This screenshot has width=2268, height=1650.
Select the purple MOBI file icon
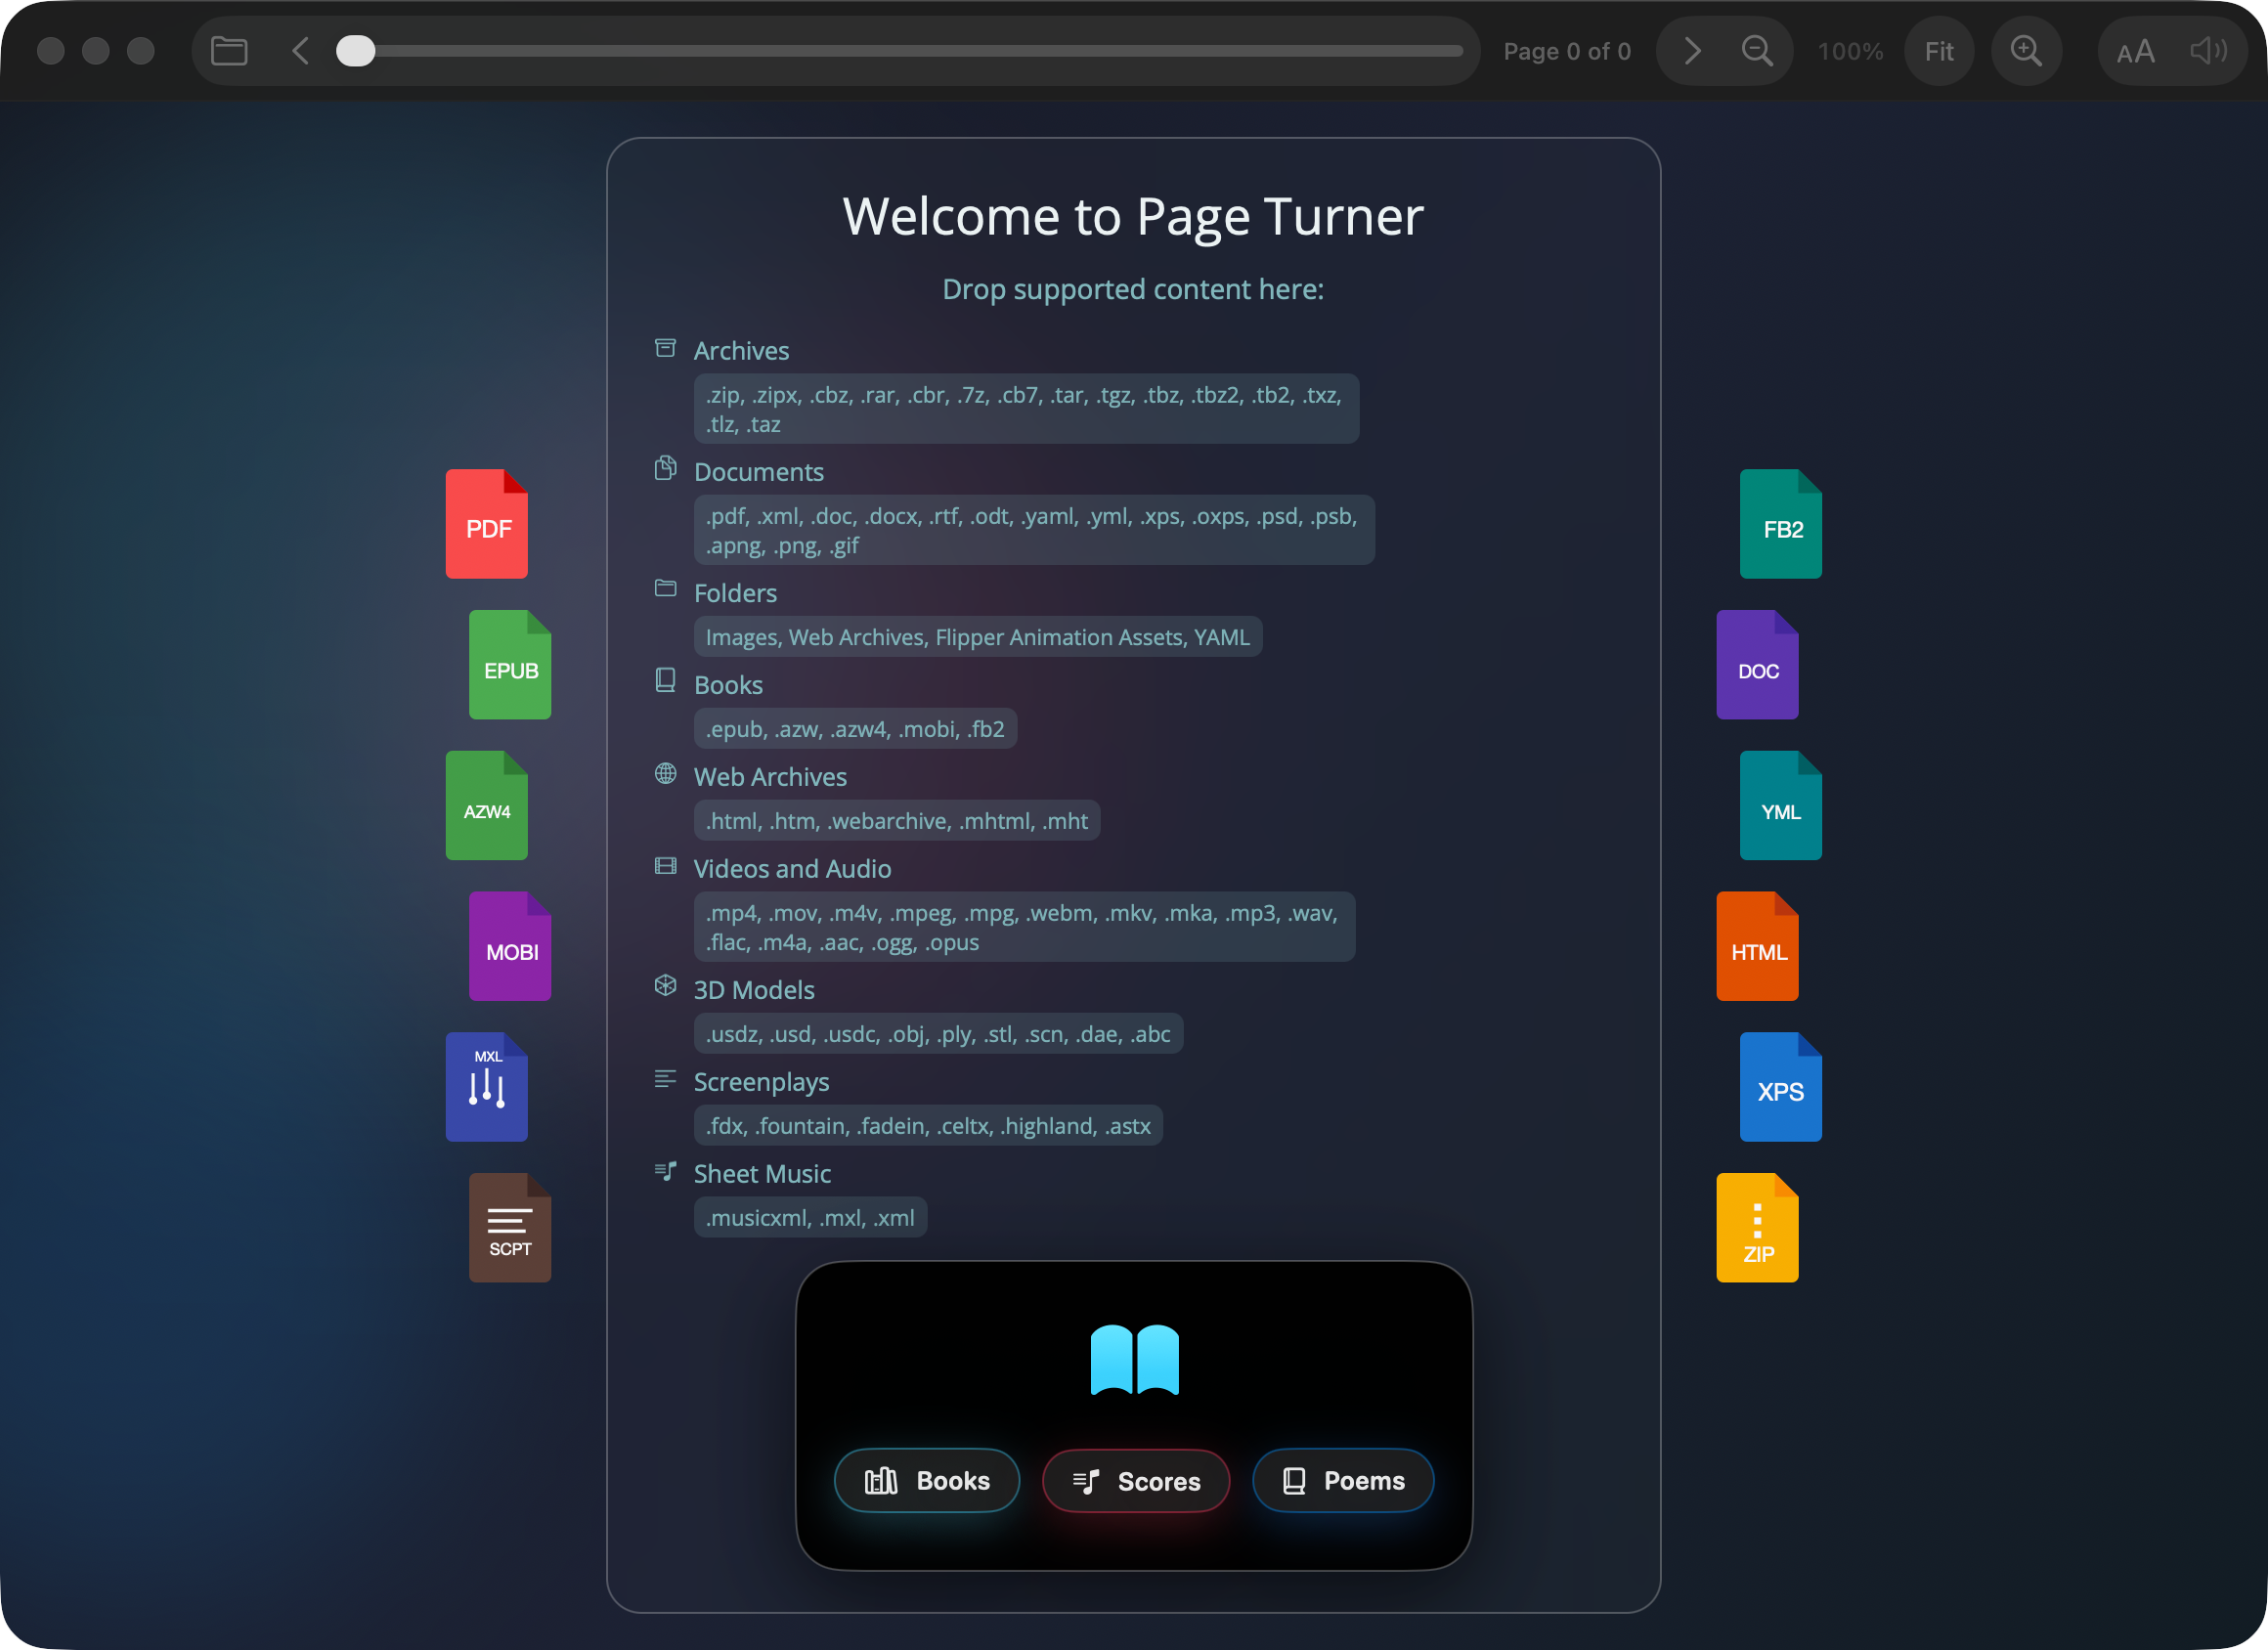click(509, 947)
